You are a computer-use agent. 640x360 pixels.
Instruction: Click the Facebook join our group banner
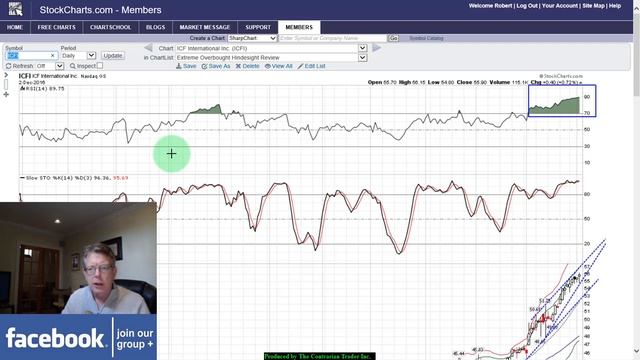(78, 337)
